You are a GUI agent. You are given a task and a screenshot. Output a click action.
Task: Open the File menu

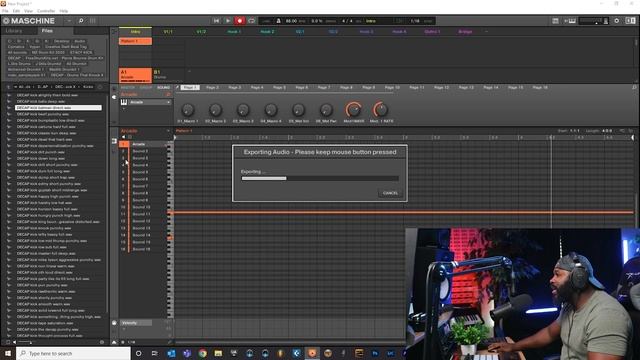[x=5, y=11]
